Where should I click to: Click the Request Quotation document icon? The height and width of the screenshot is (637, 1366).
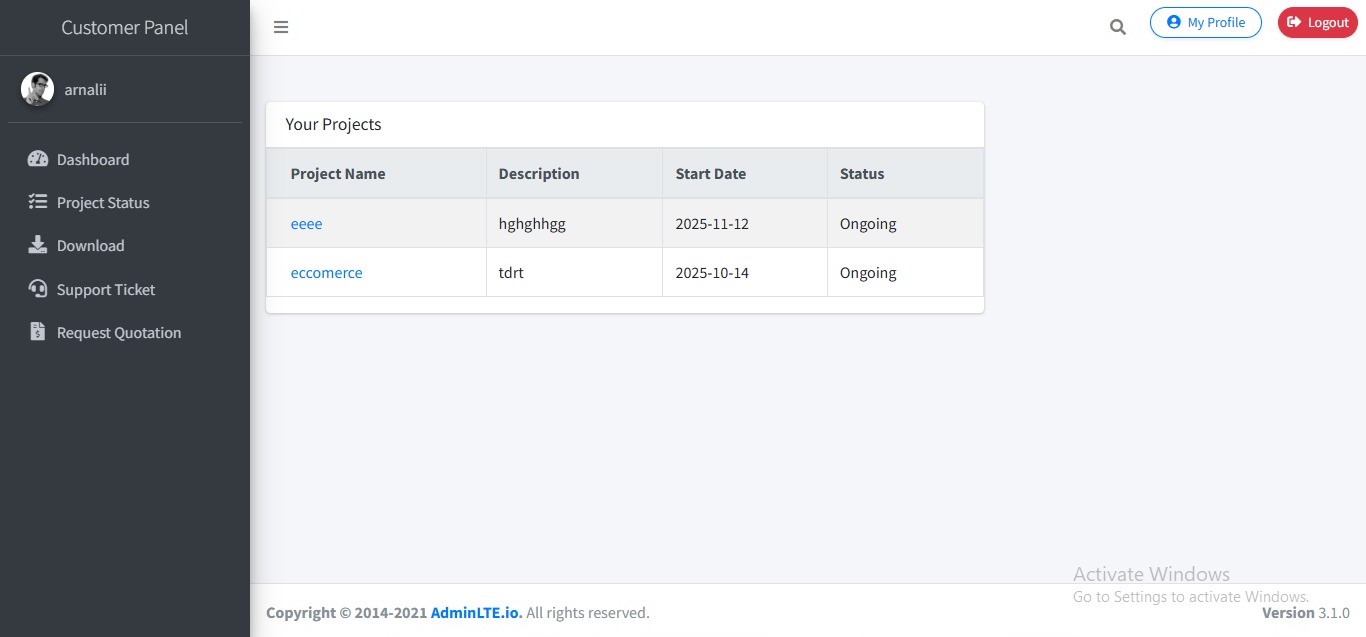point(38,332)
